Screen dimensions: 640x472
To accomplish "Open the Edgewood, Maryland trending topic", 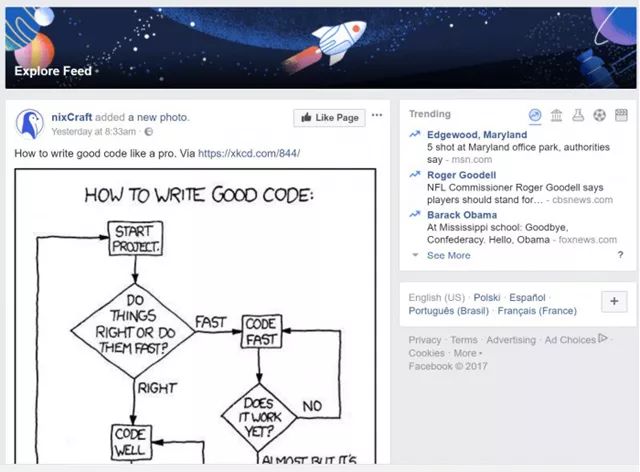I will pyautogui.click(x=477, y=135).
